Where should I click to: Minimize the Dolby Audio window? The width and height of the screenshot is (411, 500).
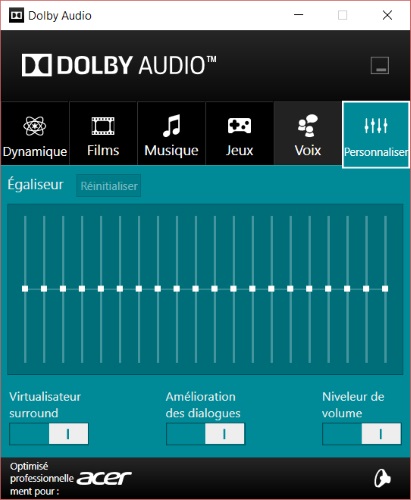pyautogui.click(x=299, y=15)
